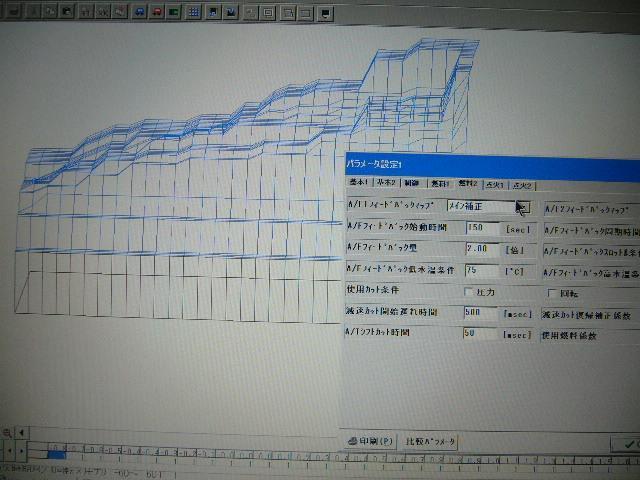This screenshot has width=640, height=480.
Task: Enable the 回転 checkbox
Action: click(x=550, y=293)
